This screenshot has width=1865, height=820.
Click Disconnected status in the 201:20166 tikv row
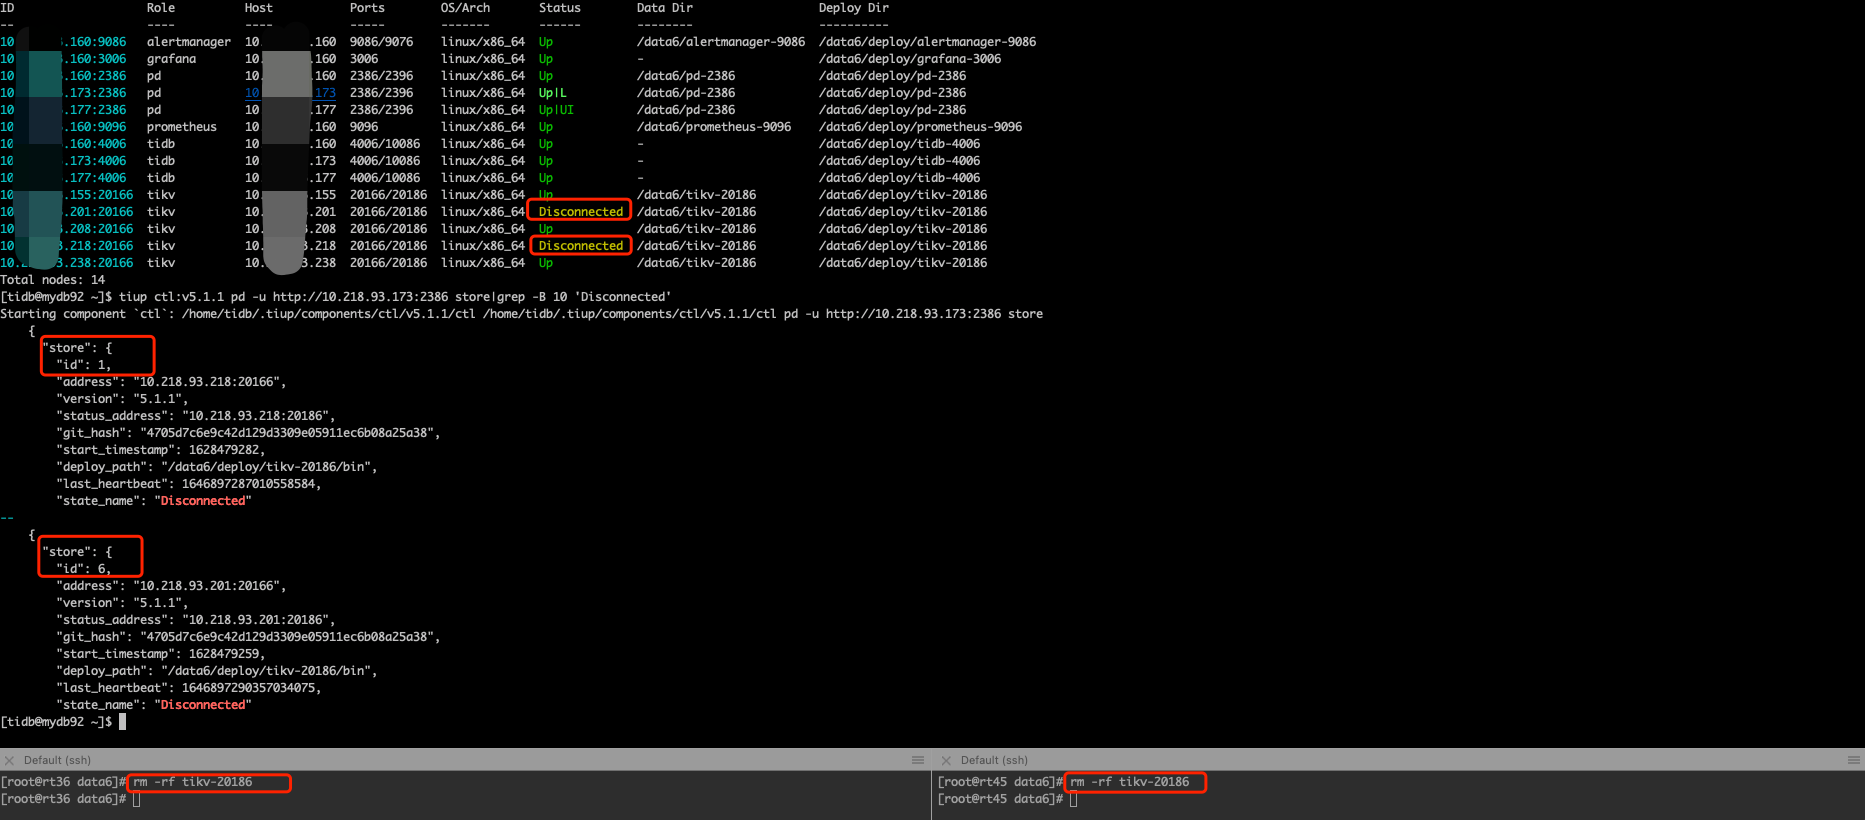[x=581, y=212]
